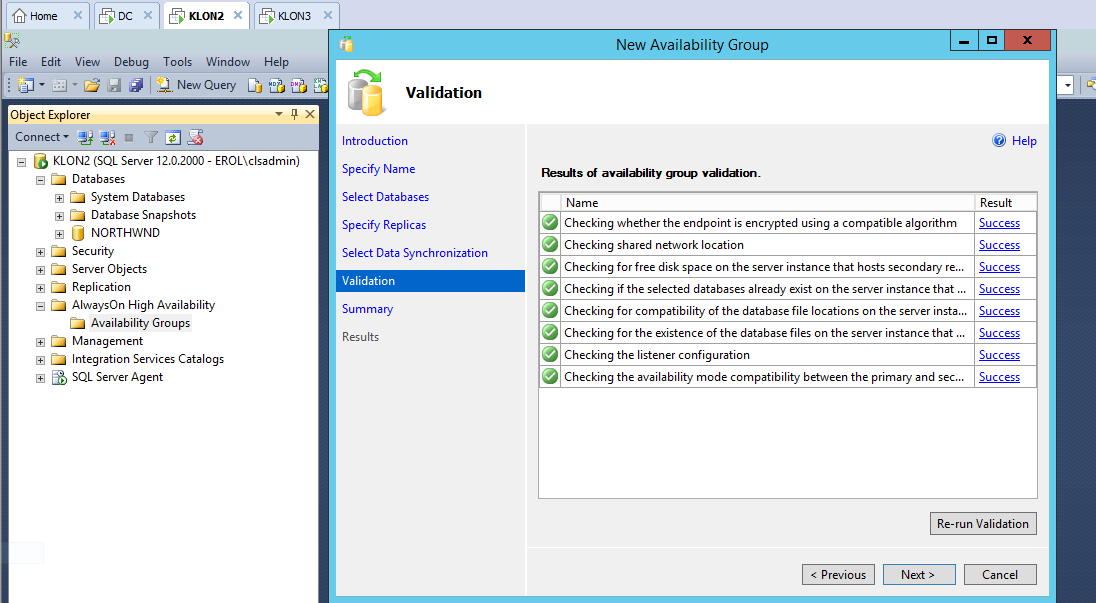The image size is (1096, 603).
Task: Switch to the KLON3 tab
Action: (x=292, y=16)
